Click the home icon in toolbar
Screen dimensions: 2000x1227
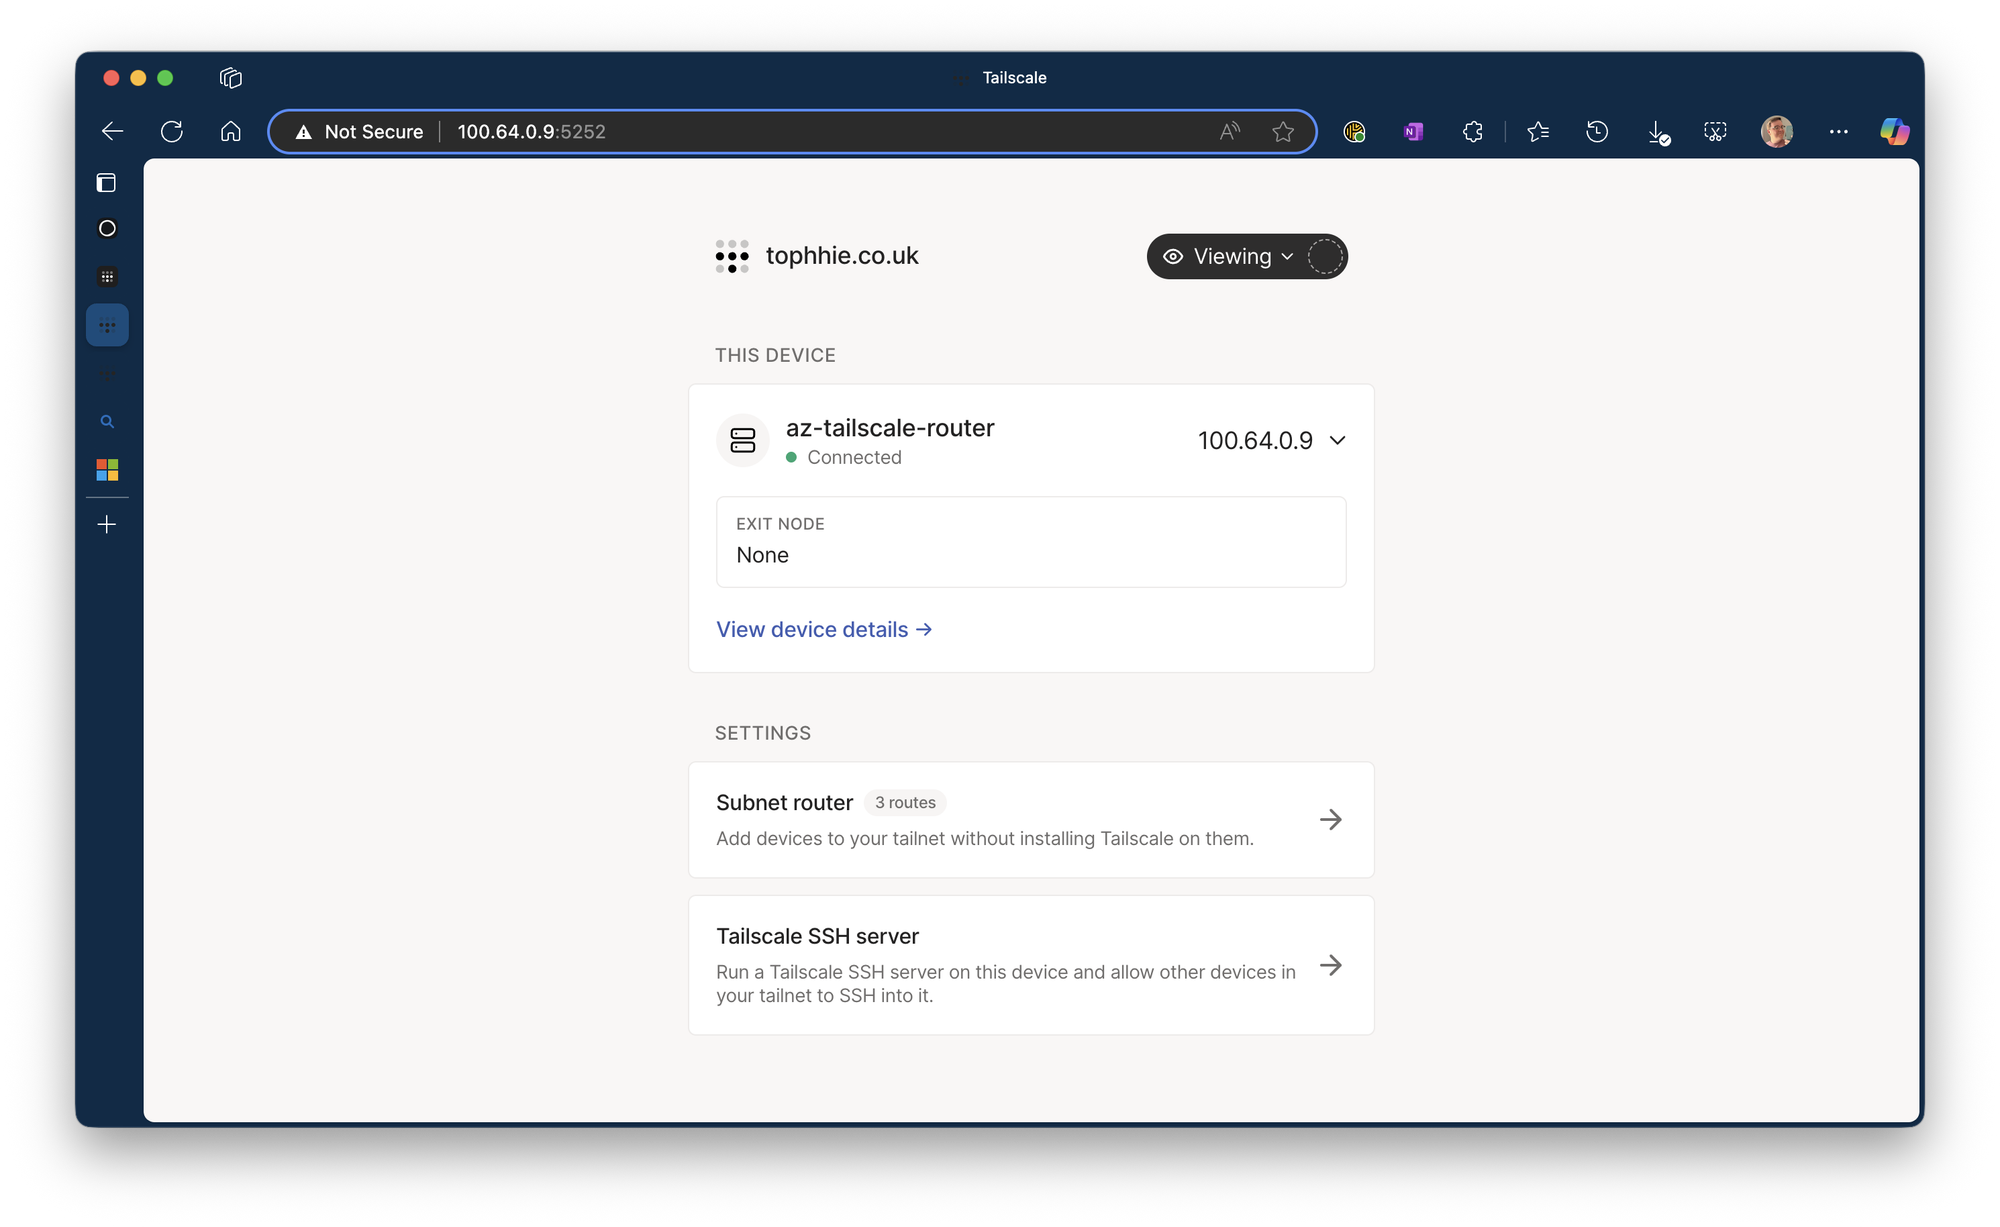click(x=231, y=131)
